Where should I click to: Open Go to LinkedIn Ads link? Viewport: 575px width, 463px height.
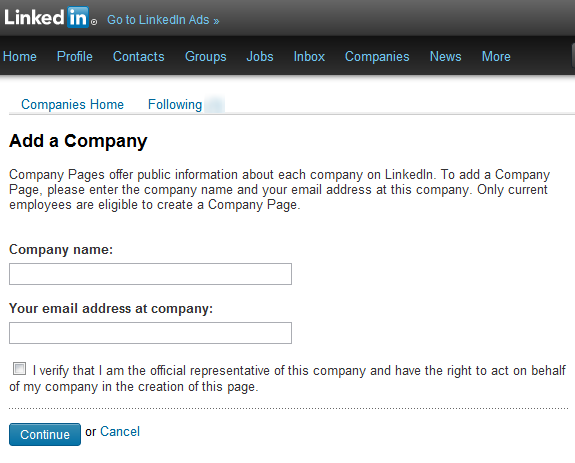click(163, 20)
